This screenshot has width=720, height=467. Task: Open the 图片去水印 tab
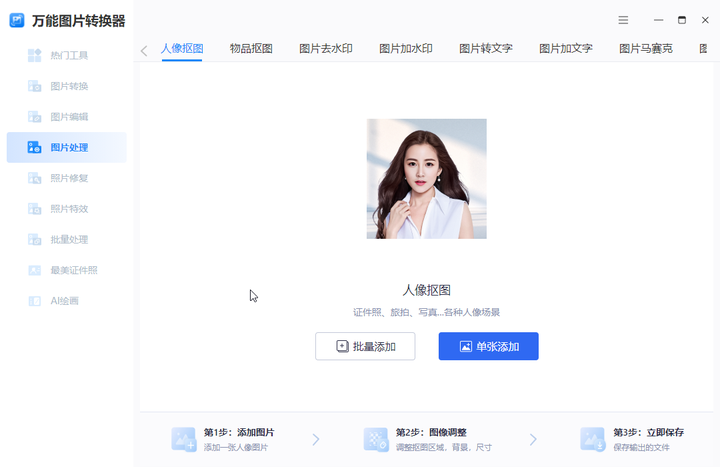(x=326, y=49)
